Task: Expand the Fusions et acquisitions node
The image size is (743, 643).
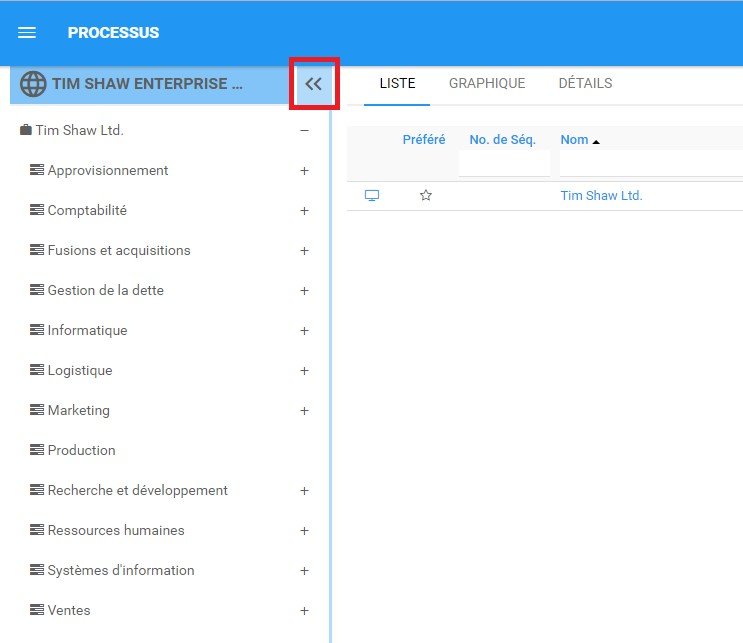Action: click(305, 251)
